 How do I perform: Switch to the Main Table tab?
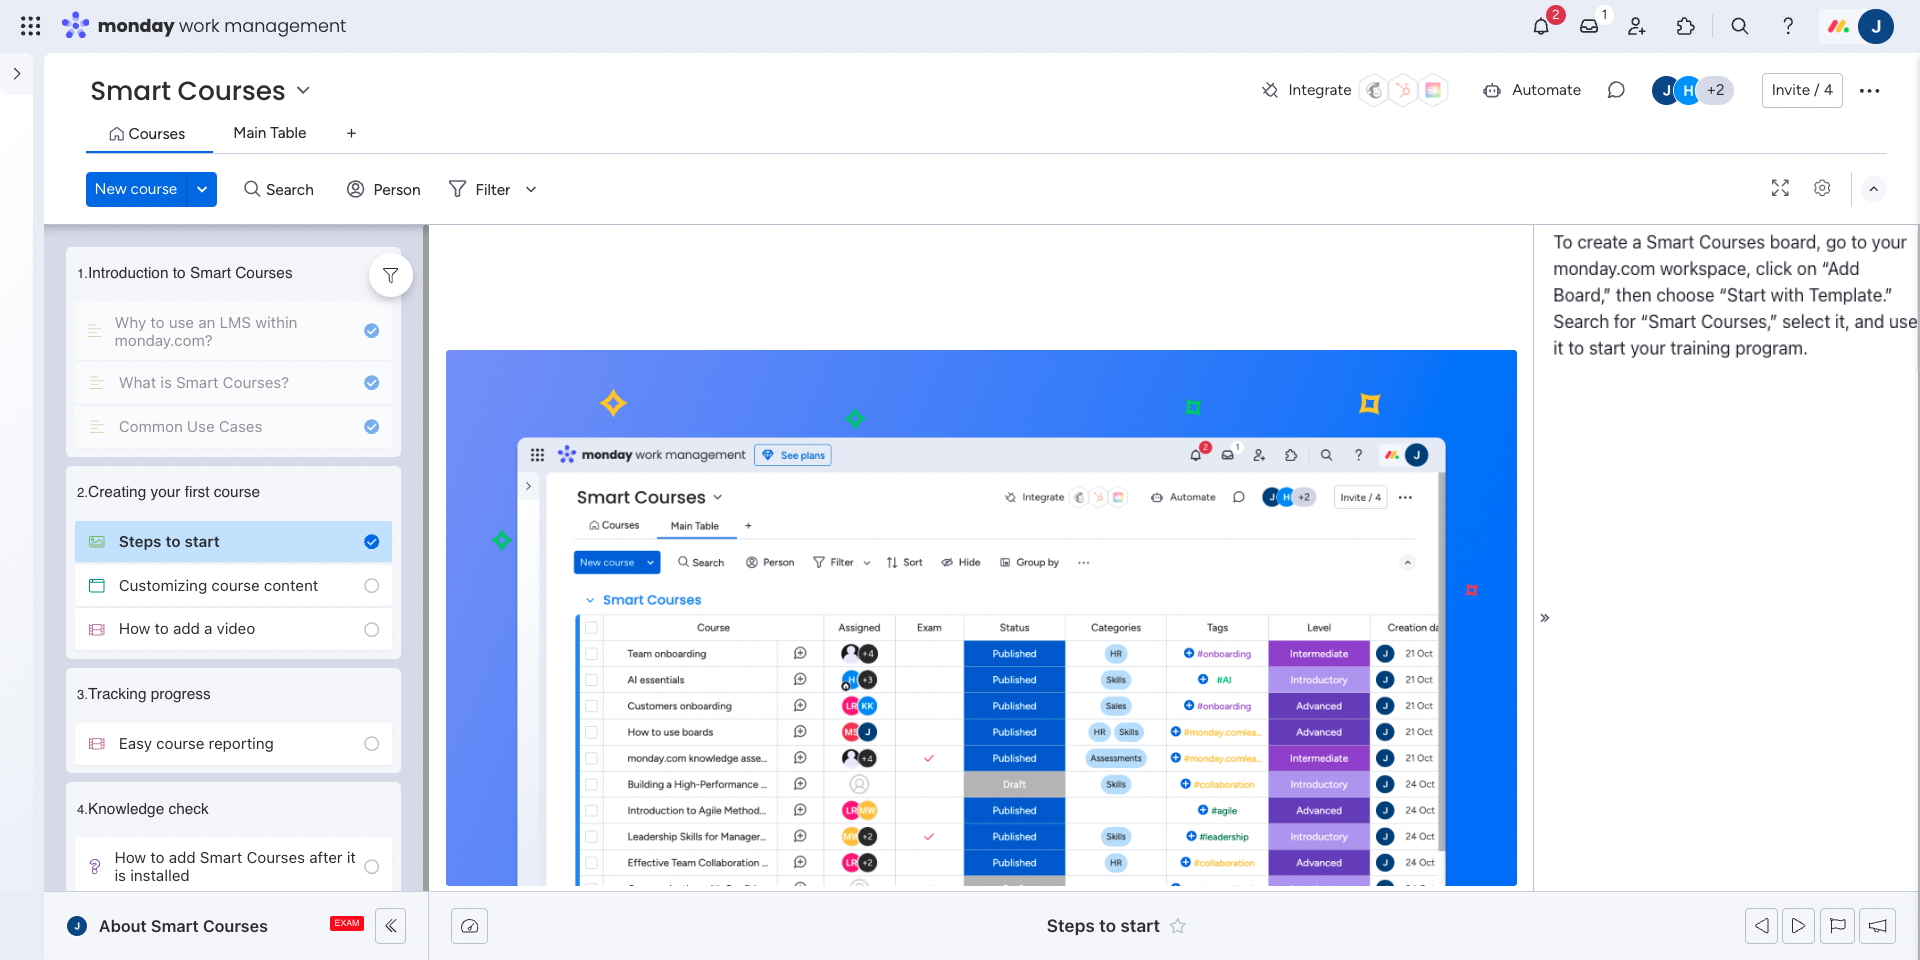(x=270, y=133)
